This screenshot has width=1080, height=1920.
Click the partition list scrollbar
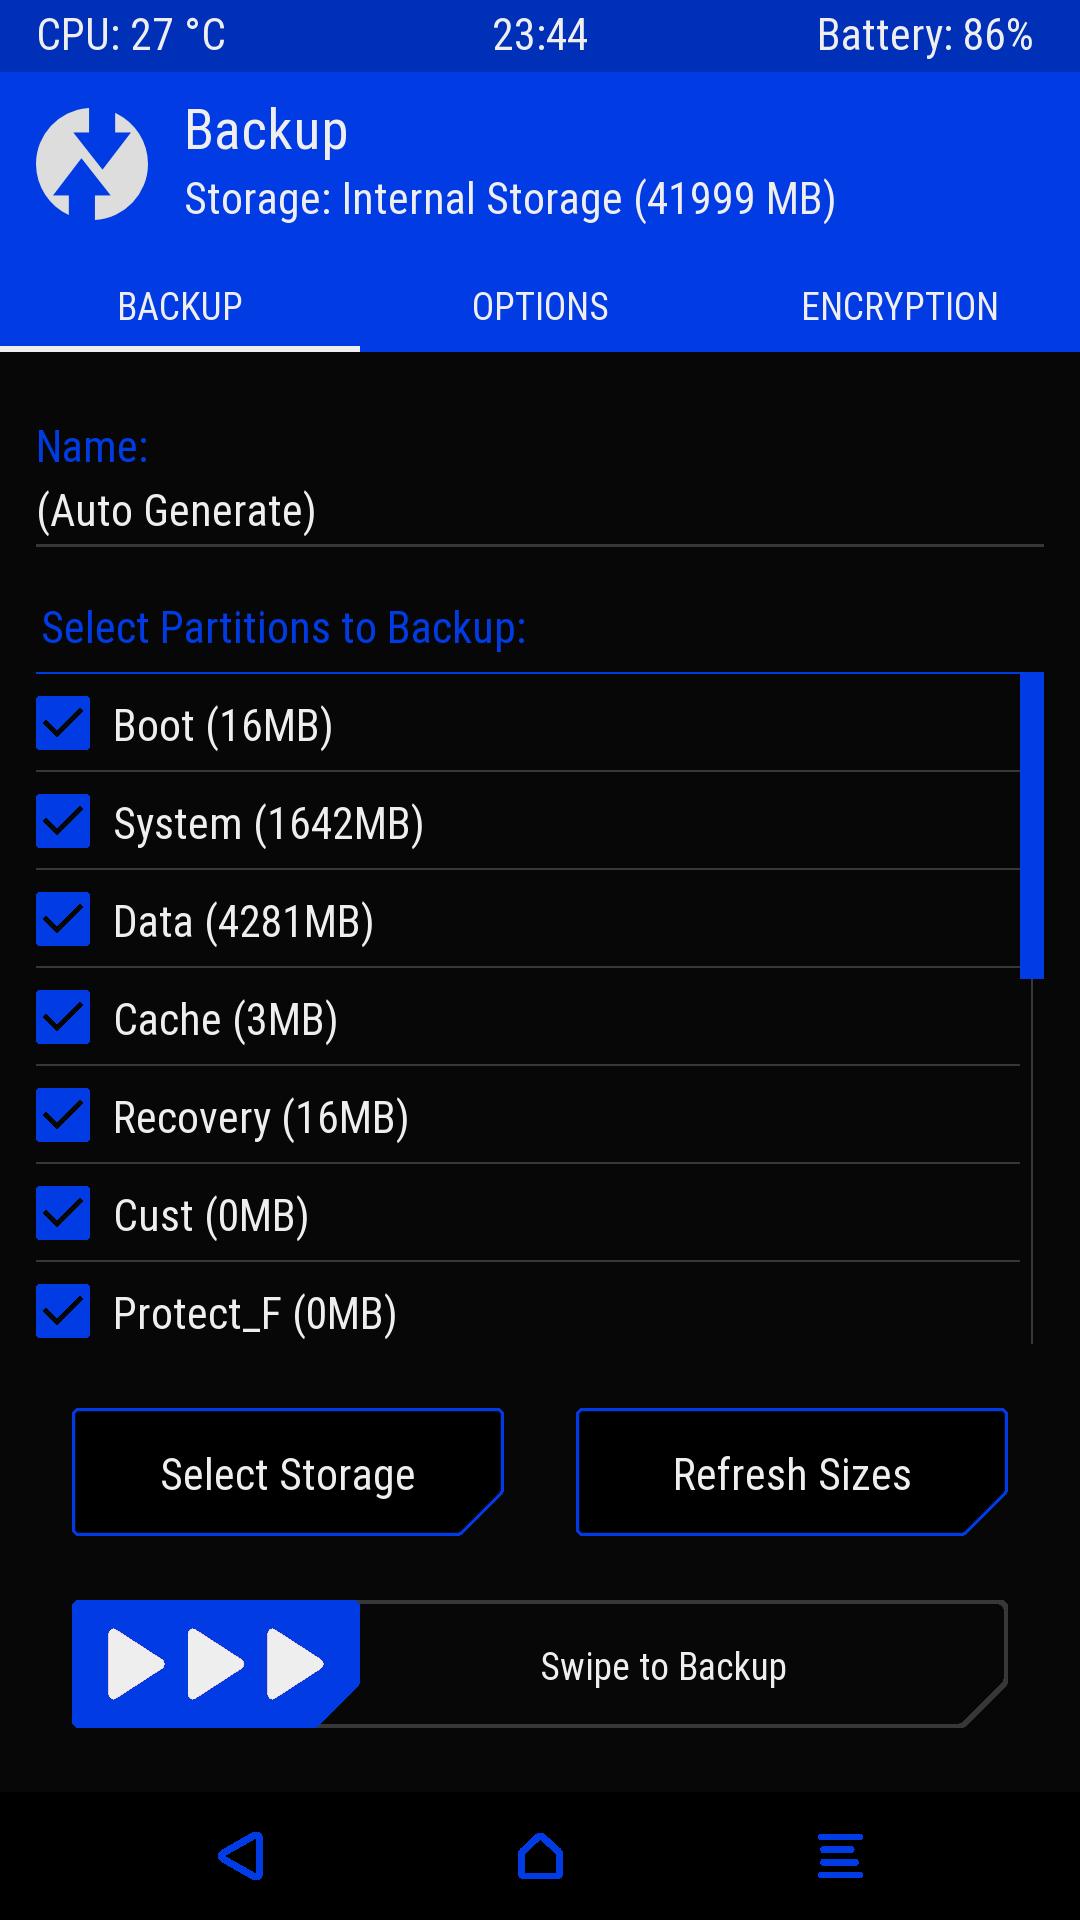coord(1032,826)
